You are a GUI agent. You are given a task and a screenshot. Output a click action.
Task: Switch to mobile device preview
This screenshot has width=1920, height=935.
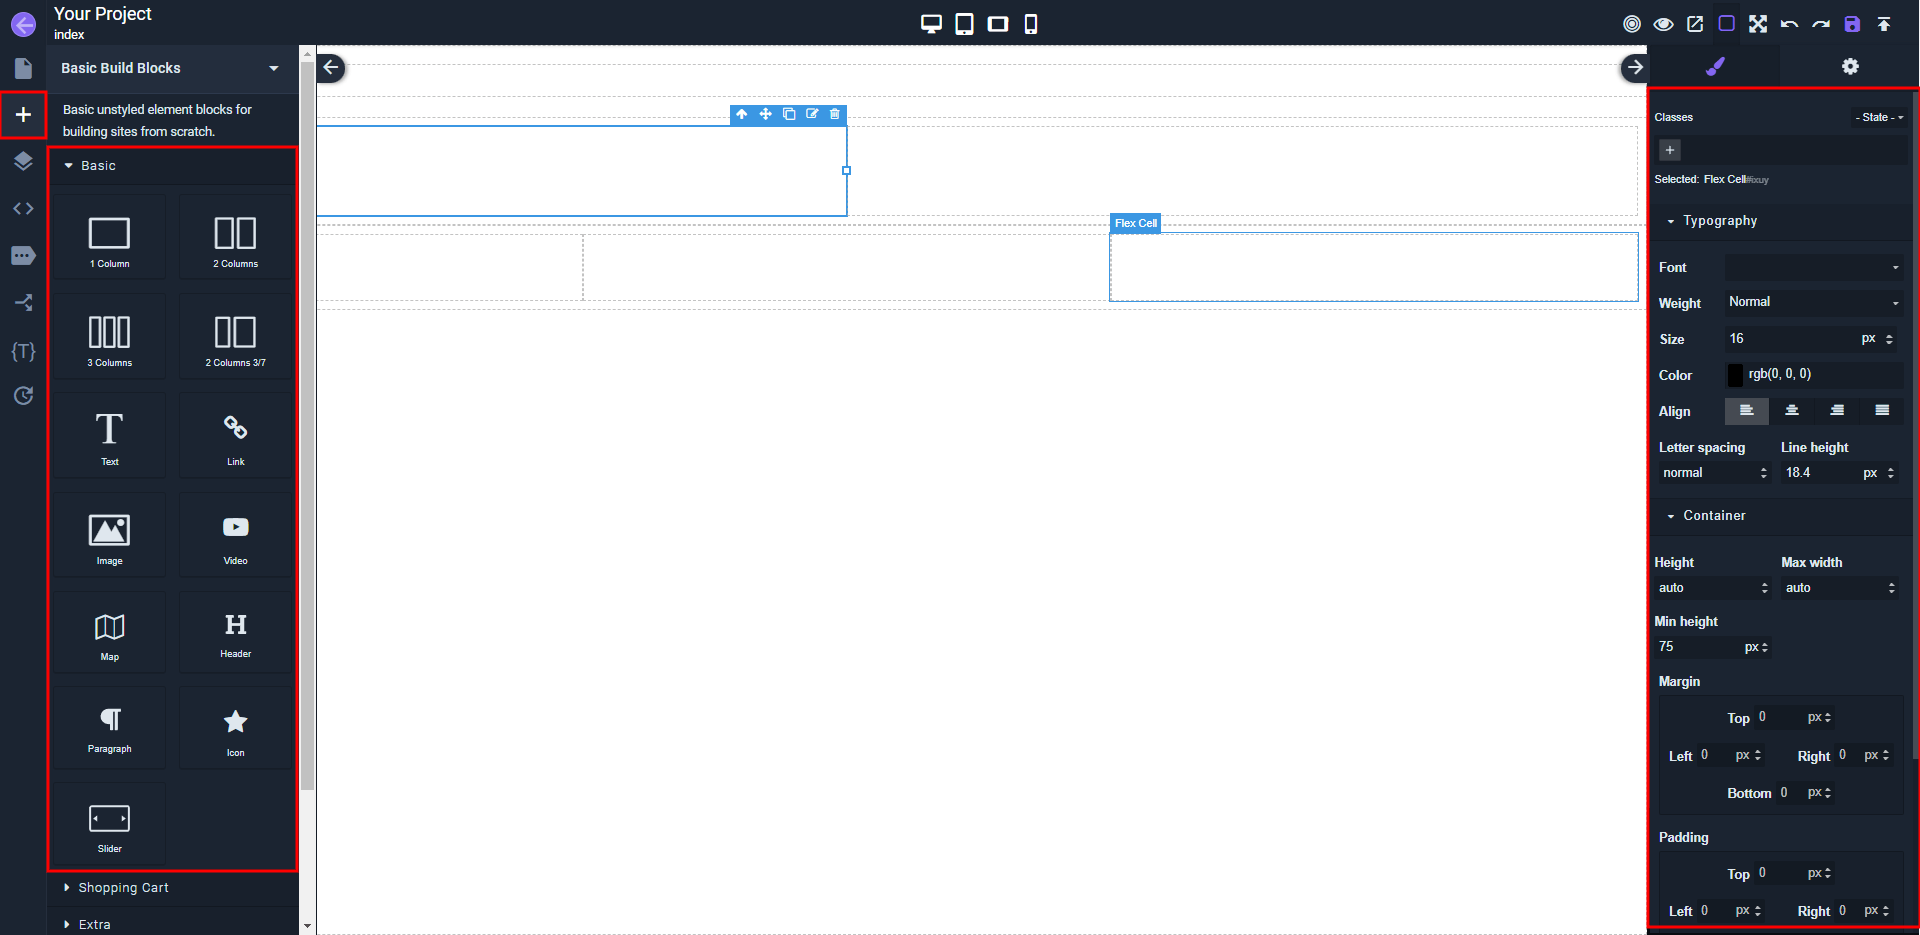tap(1031, 23)
